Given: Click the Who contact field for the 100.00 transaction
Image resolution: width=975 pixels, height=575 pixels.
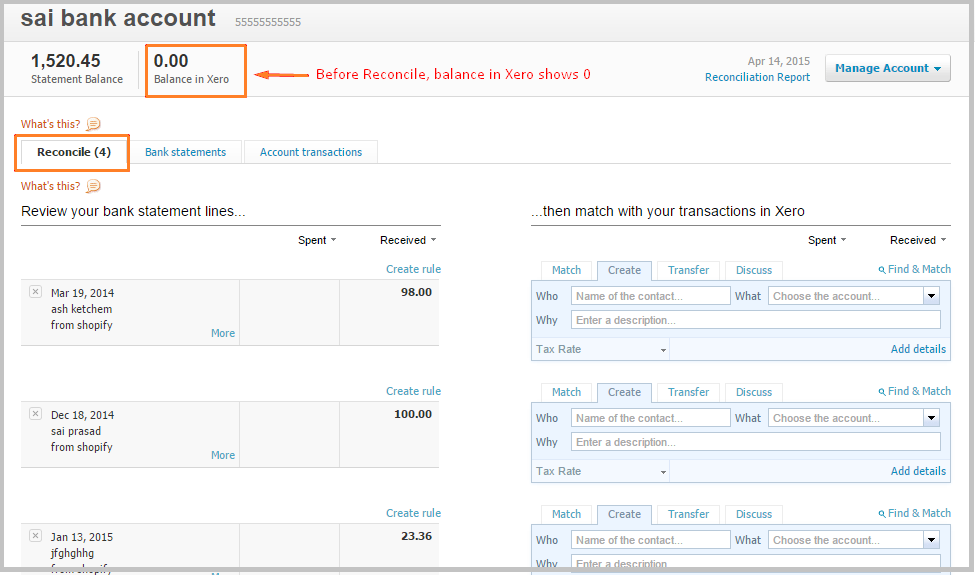Looking at the screenshot, I should click(x=650, y=418).
